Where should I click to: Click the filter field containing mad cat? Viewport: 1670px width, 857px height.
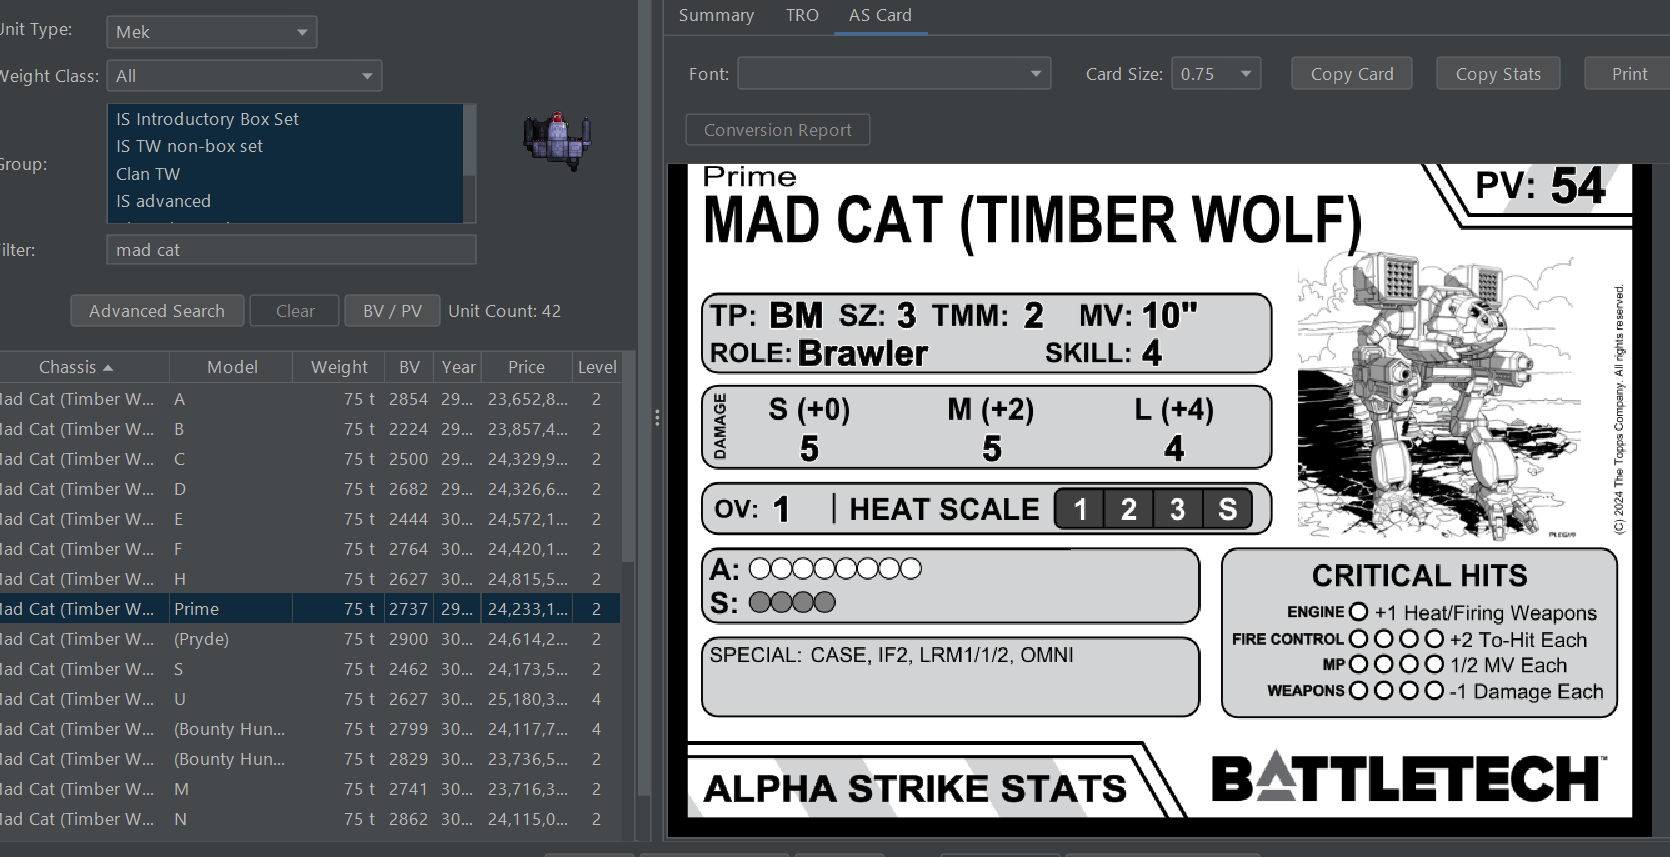tap(291, 250)
